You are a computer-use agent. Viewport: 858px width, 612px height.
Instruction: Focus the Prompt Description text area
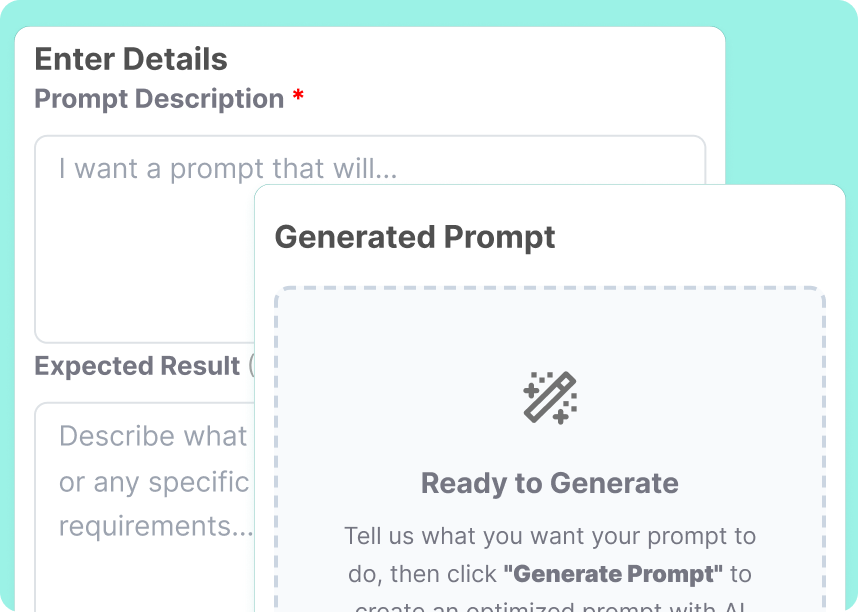pos(140,230)
